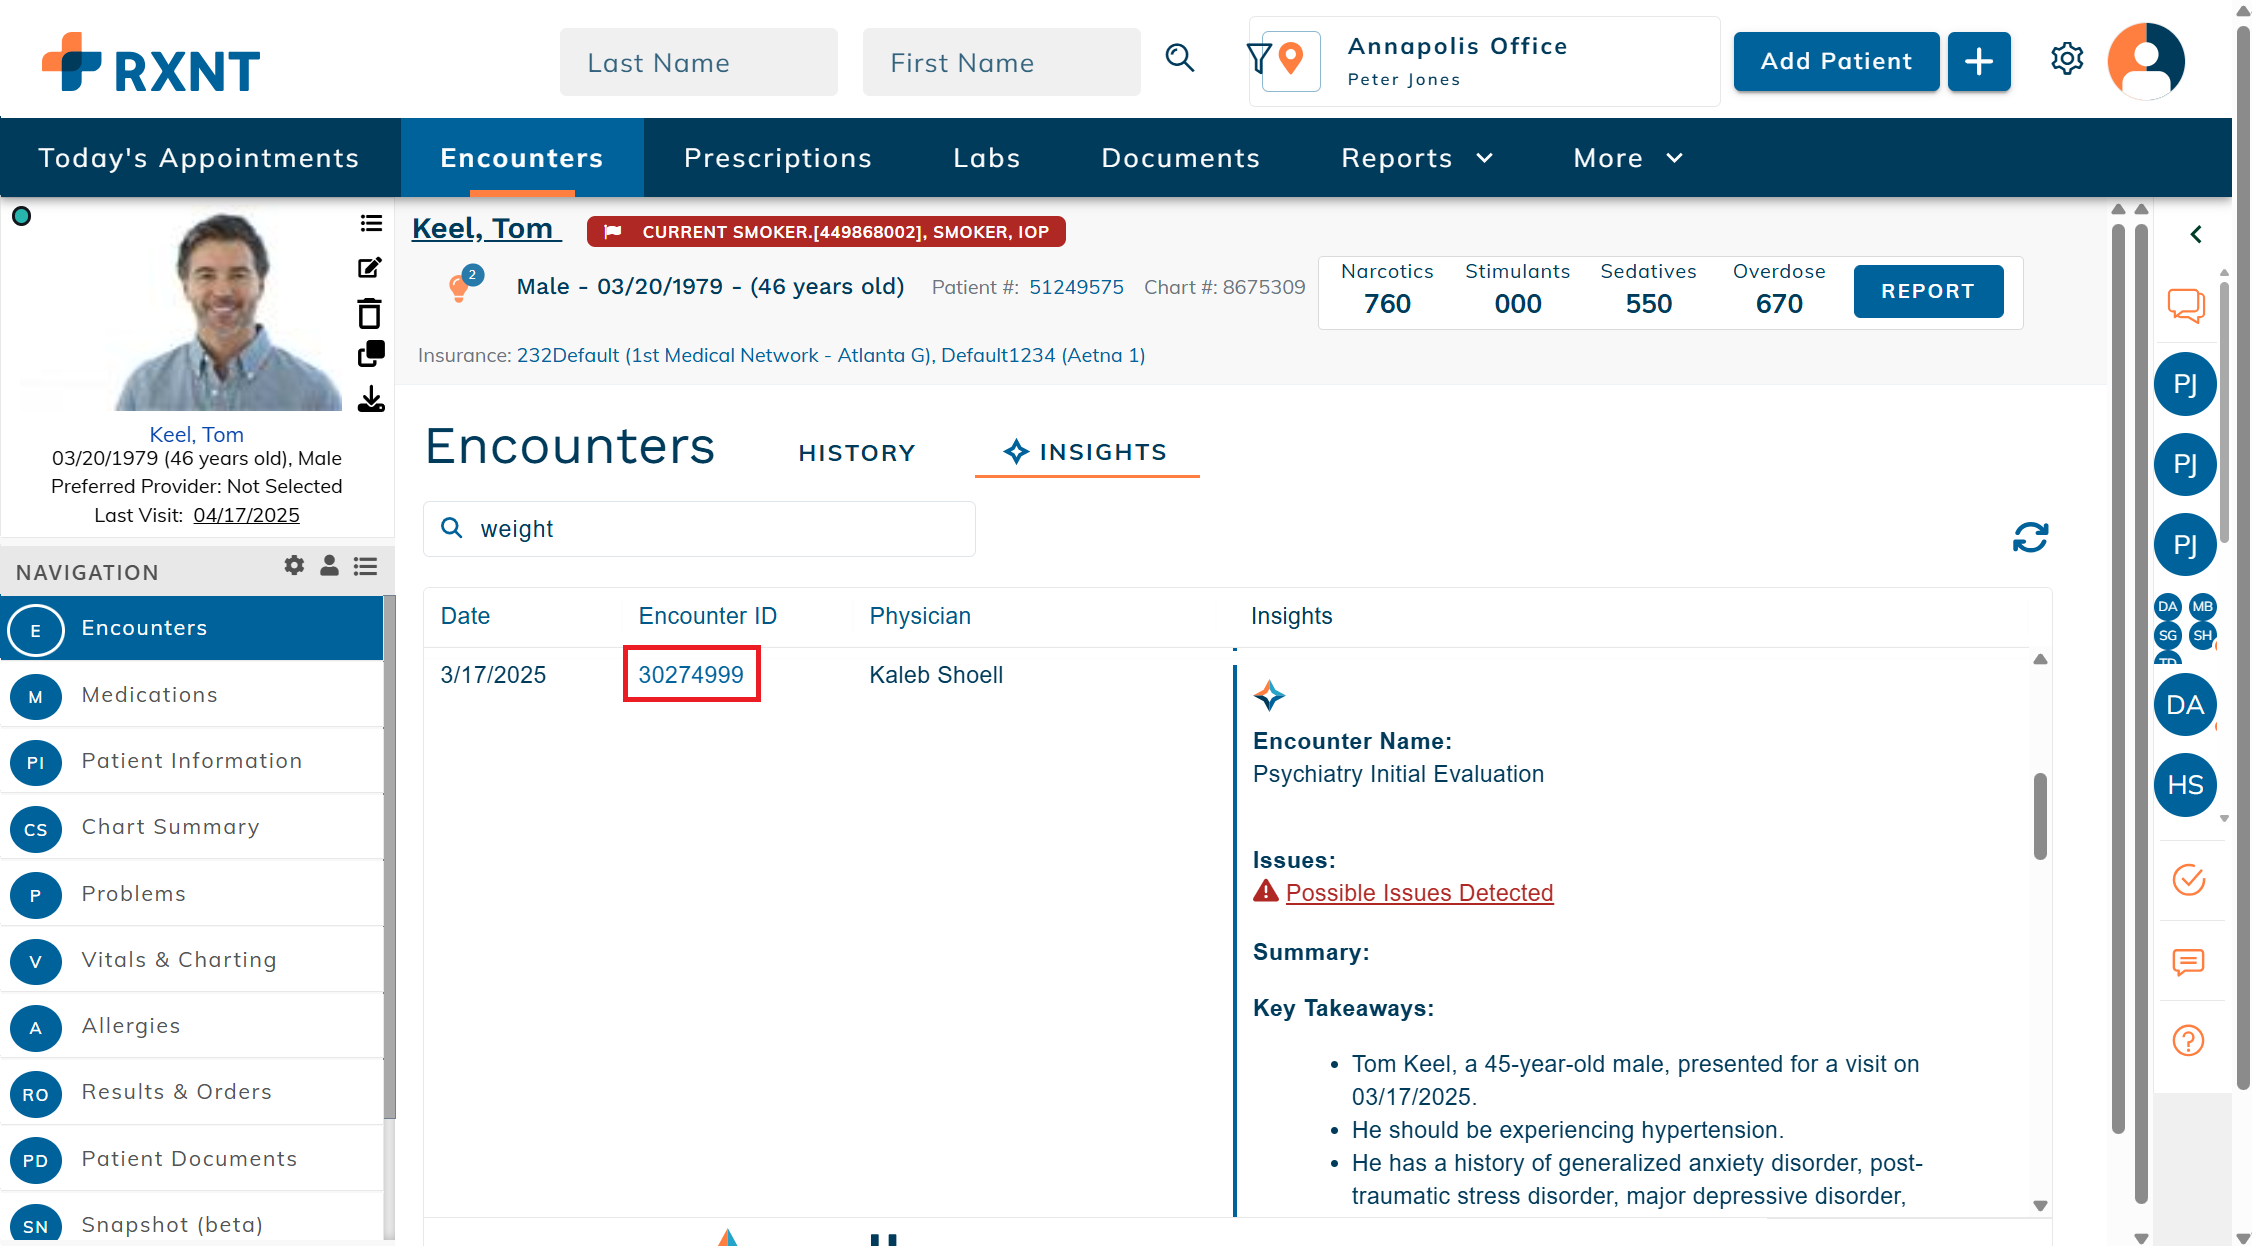The image size is (2252, 1246).
Task: Click the search magnifier icon in header
Action: pyautogui.click(x=1180, y=58)
